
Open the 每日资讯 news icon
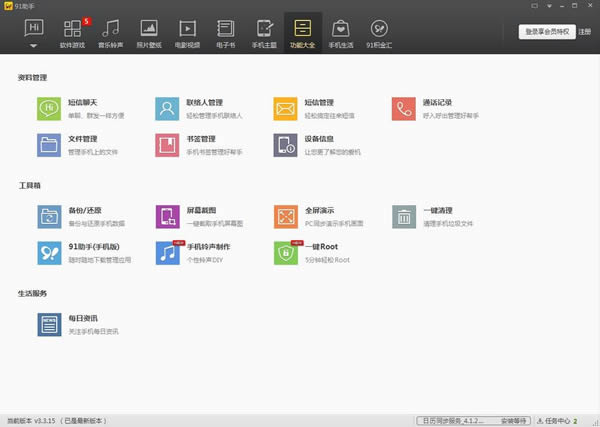pos(49,324)
